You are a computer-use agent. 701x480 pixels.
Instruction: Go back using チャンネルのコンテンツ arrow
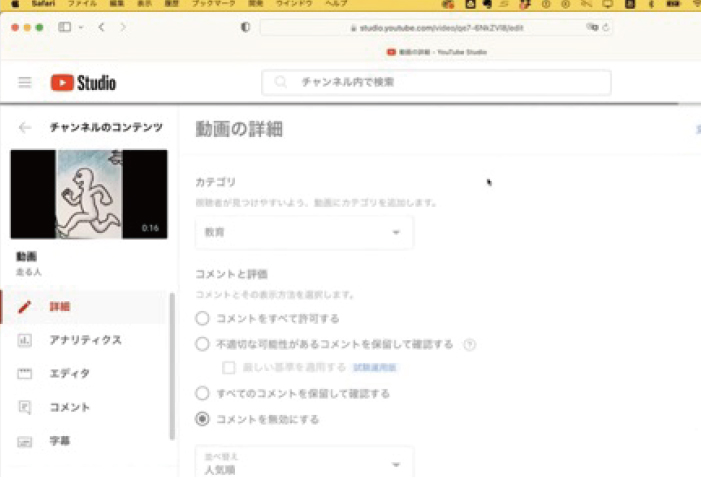tap(25, 128)
